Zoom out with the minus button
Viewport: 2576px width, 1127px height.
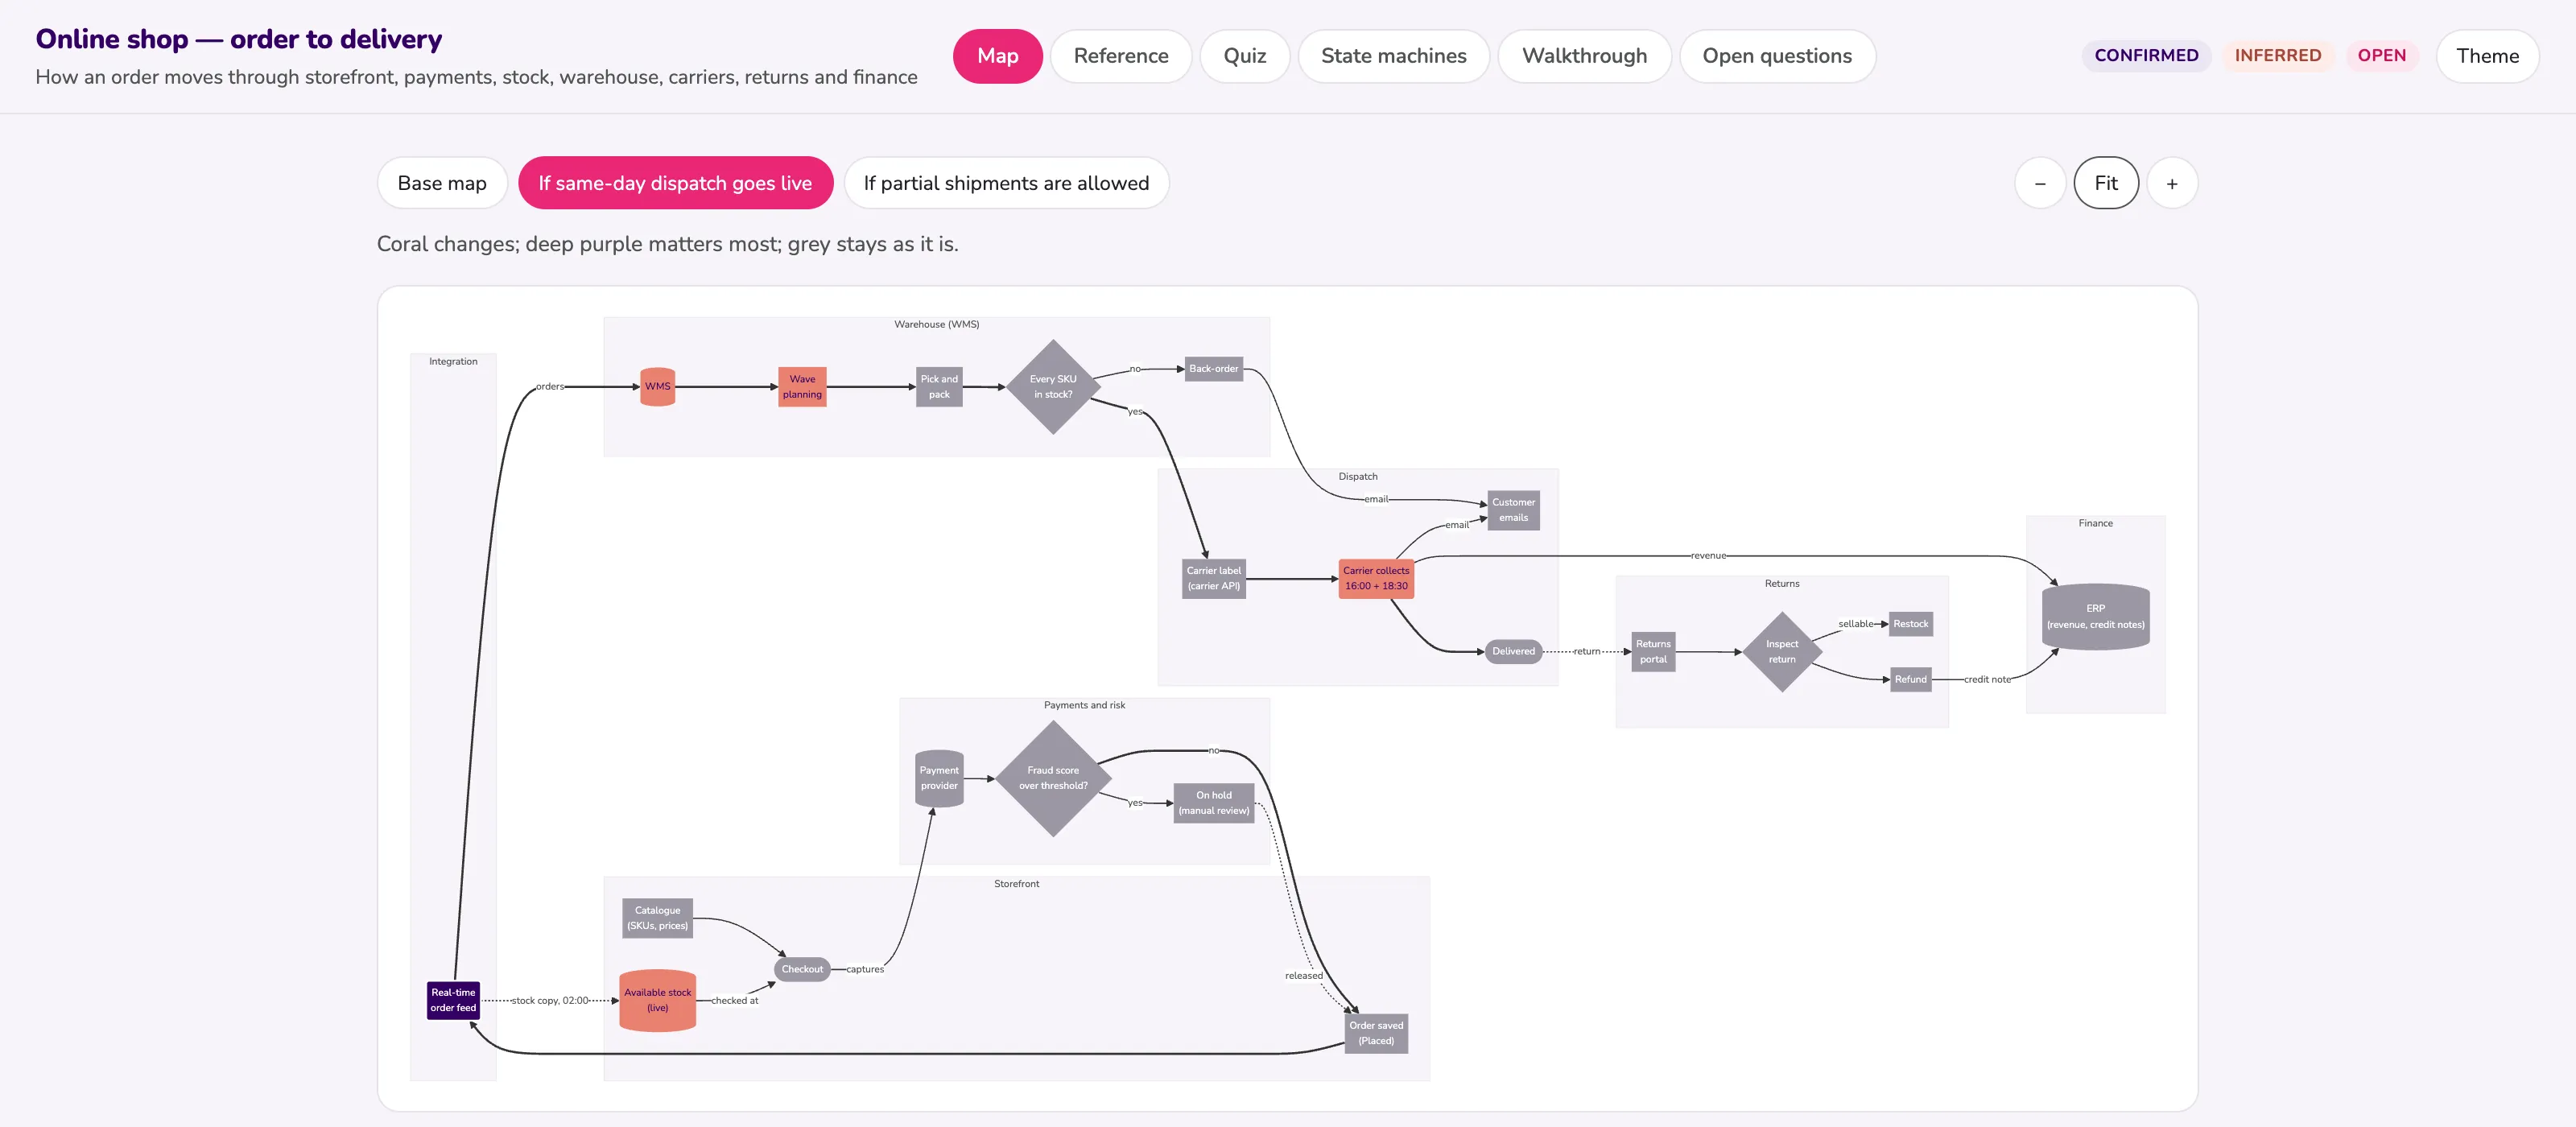tap(2040, 183)
